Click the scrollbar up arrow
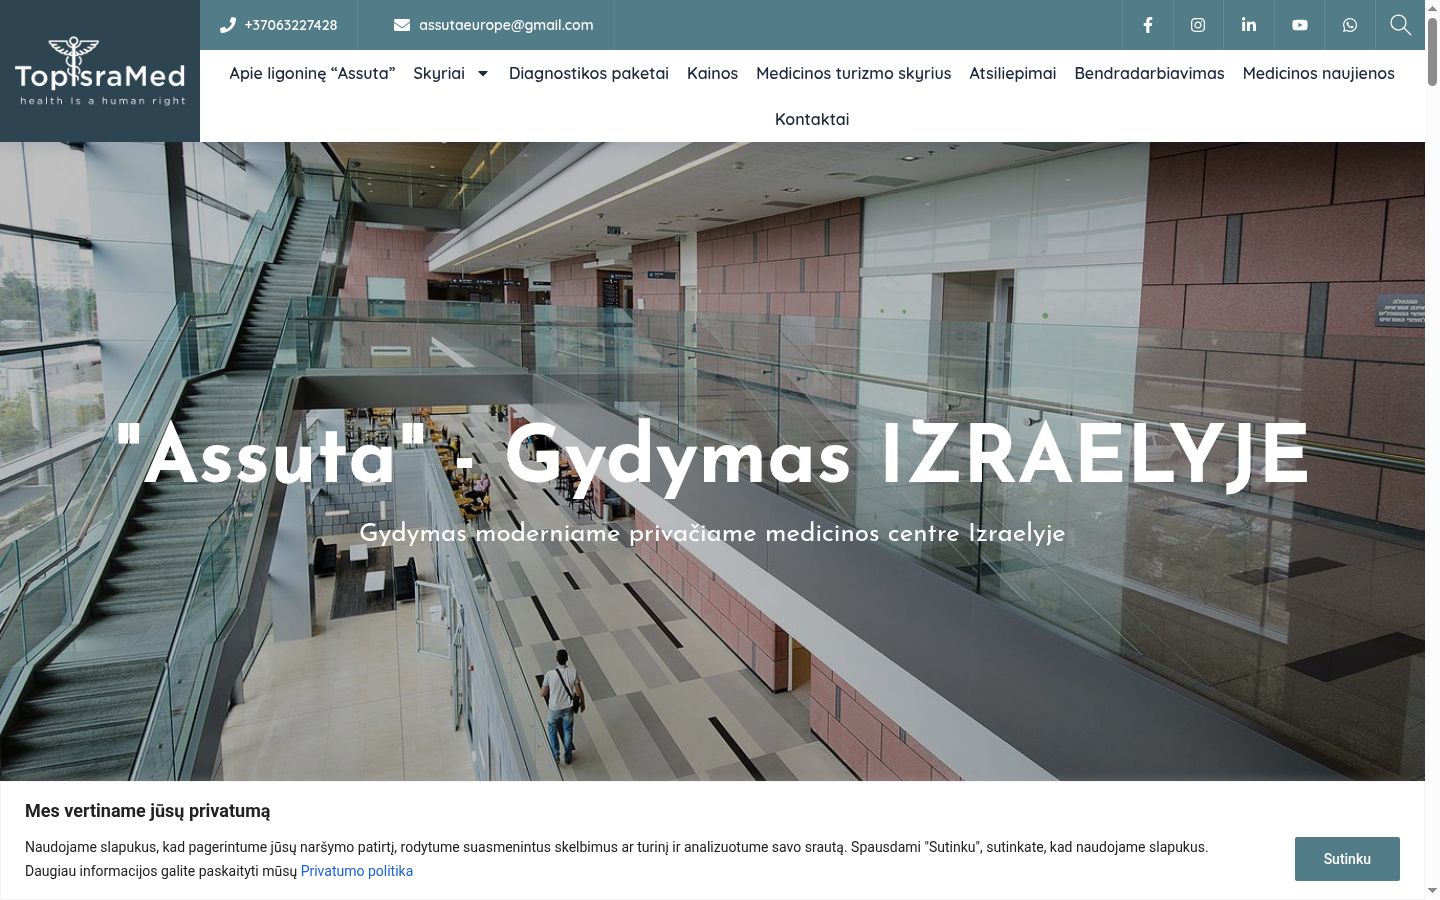Viewport: 1440px width, 900px height. 1432,8
